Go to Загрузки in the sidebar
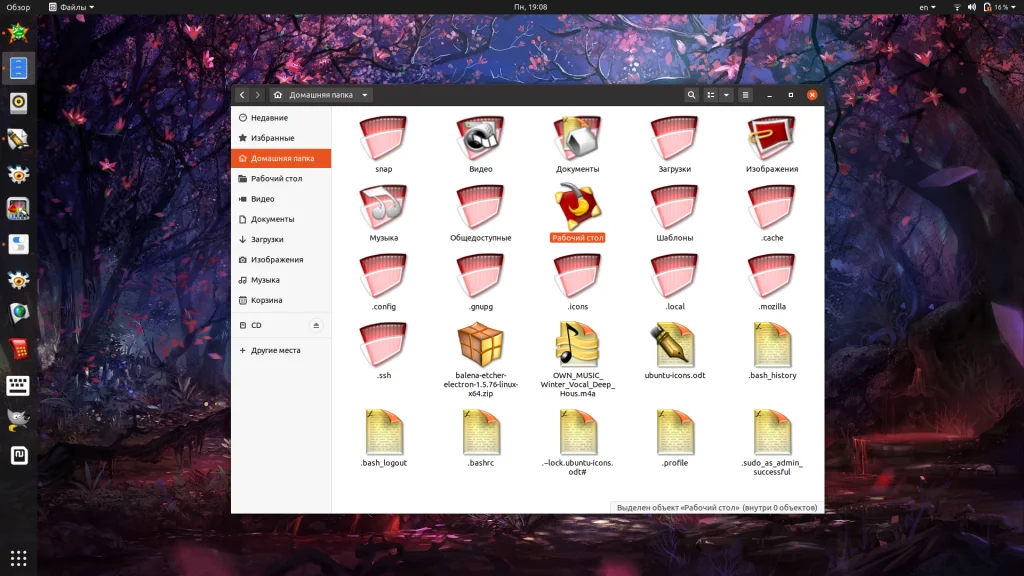 (x=266, y=239)
